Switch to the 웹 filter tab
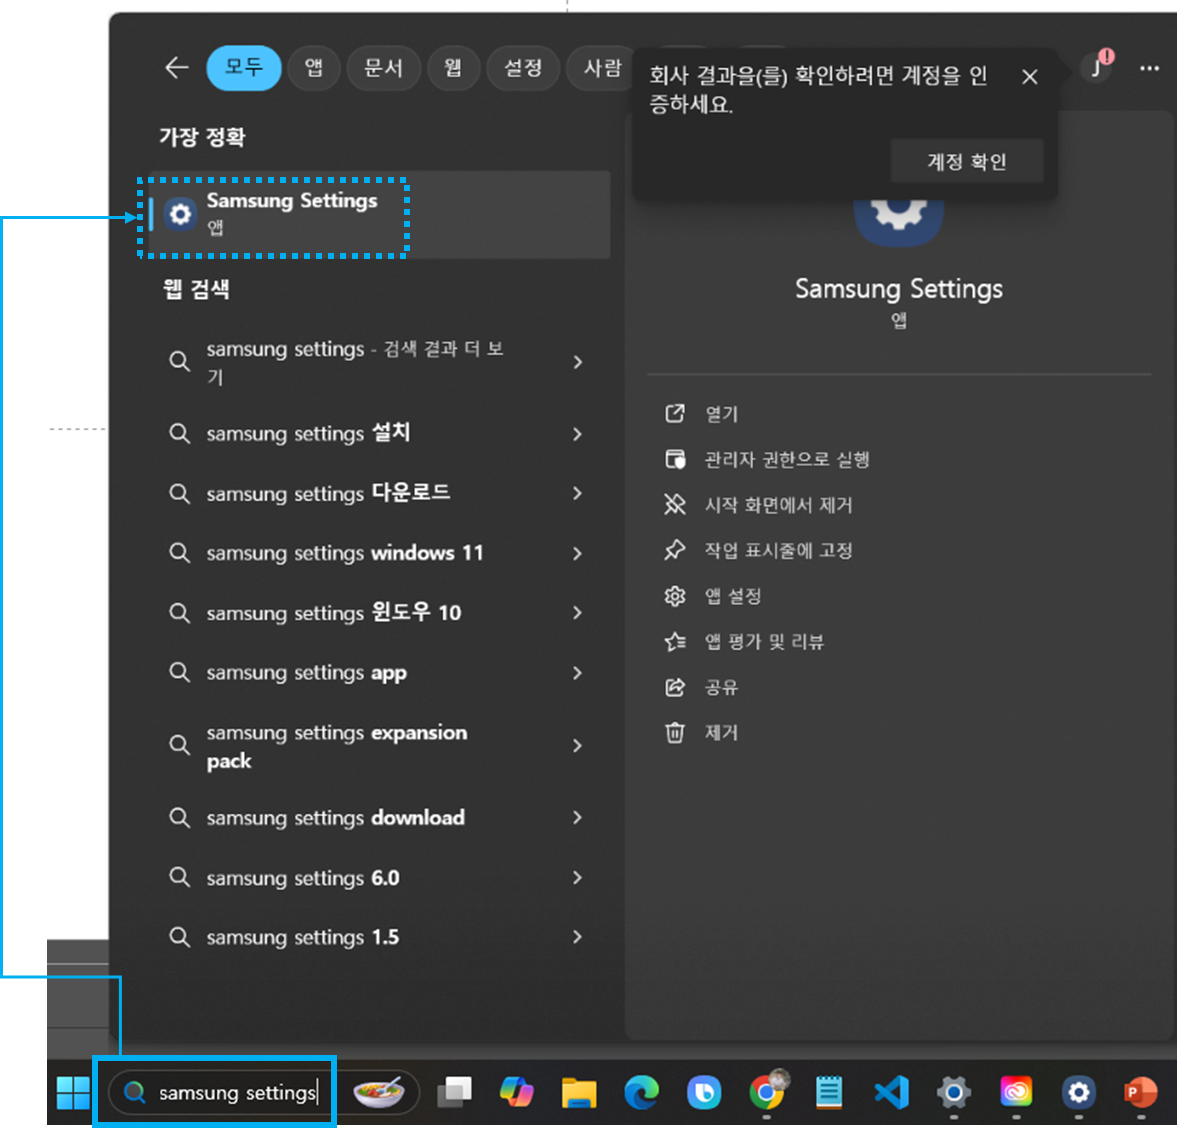 coord(453,68)
